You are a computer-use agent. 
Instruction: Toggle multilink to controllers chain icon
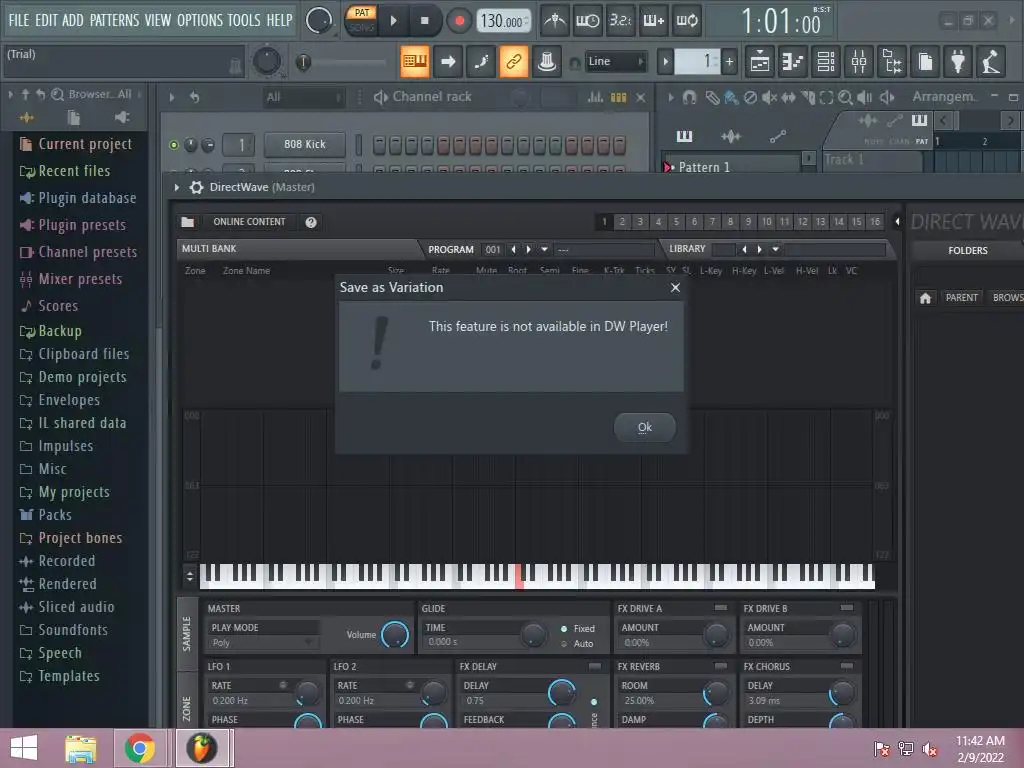514,61
